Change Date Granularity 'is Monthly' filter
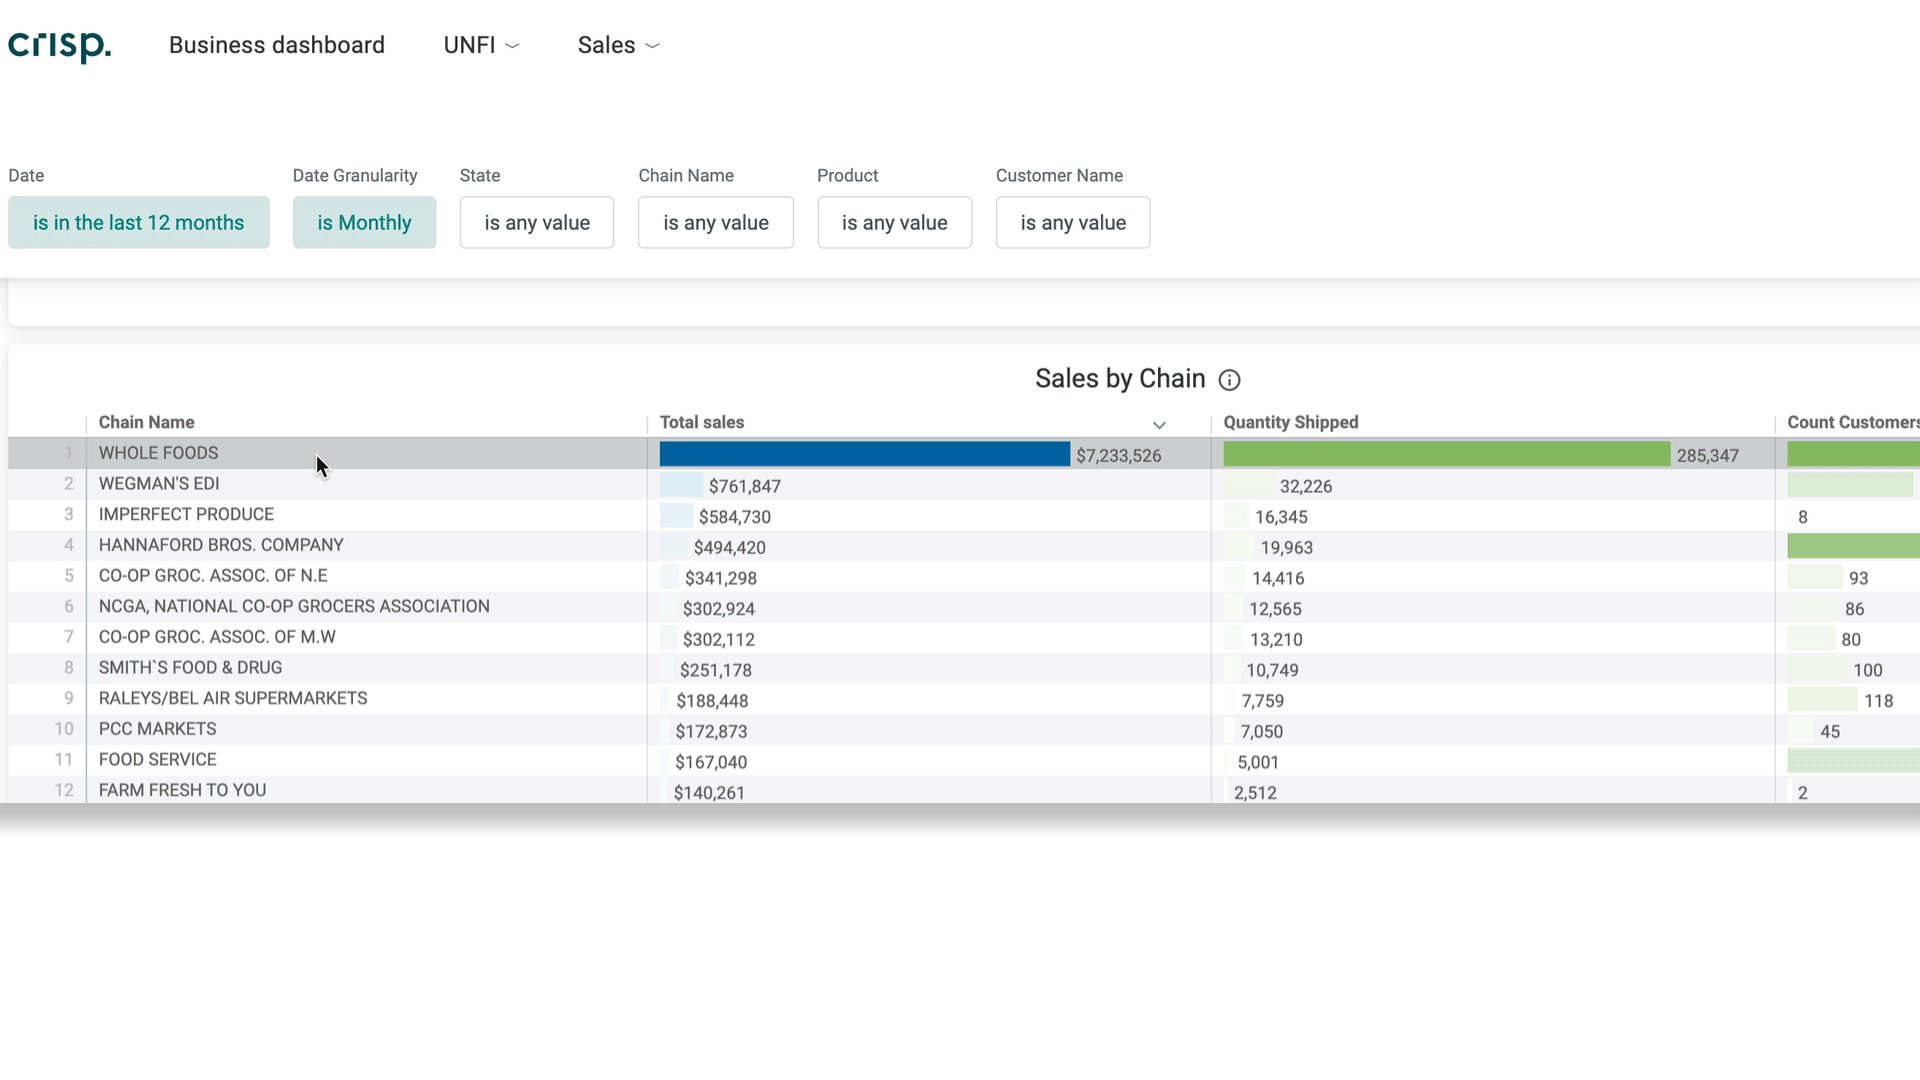This screenshot has height=1080, width=1920. (x=364, y=222)
